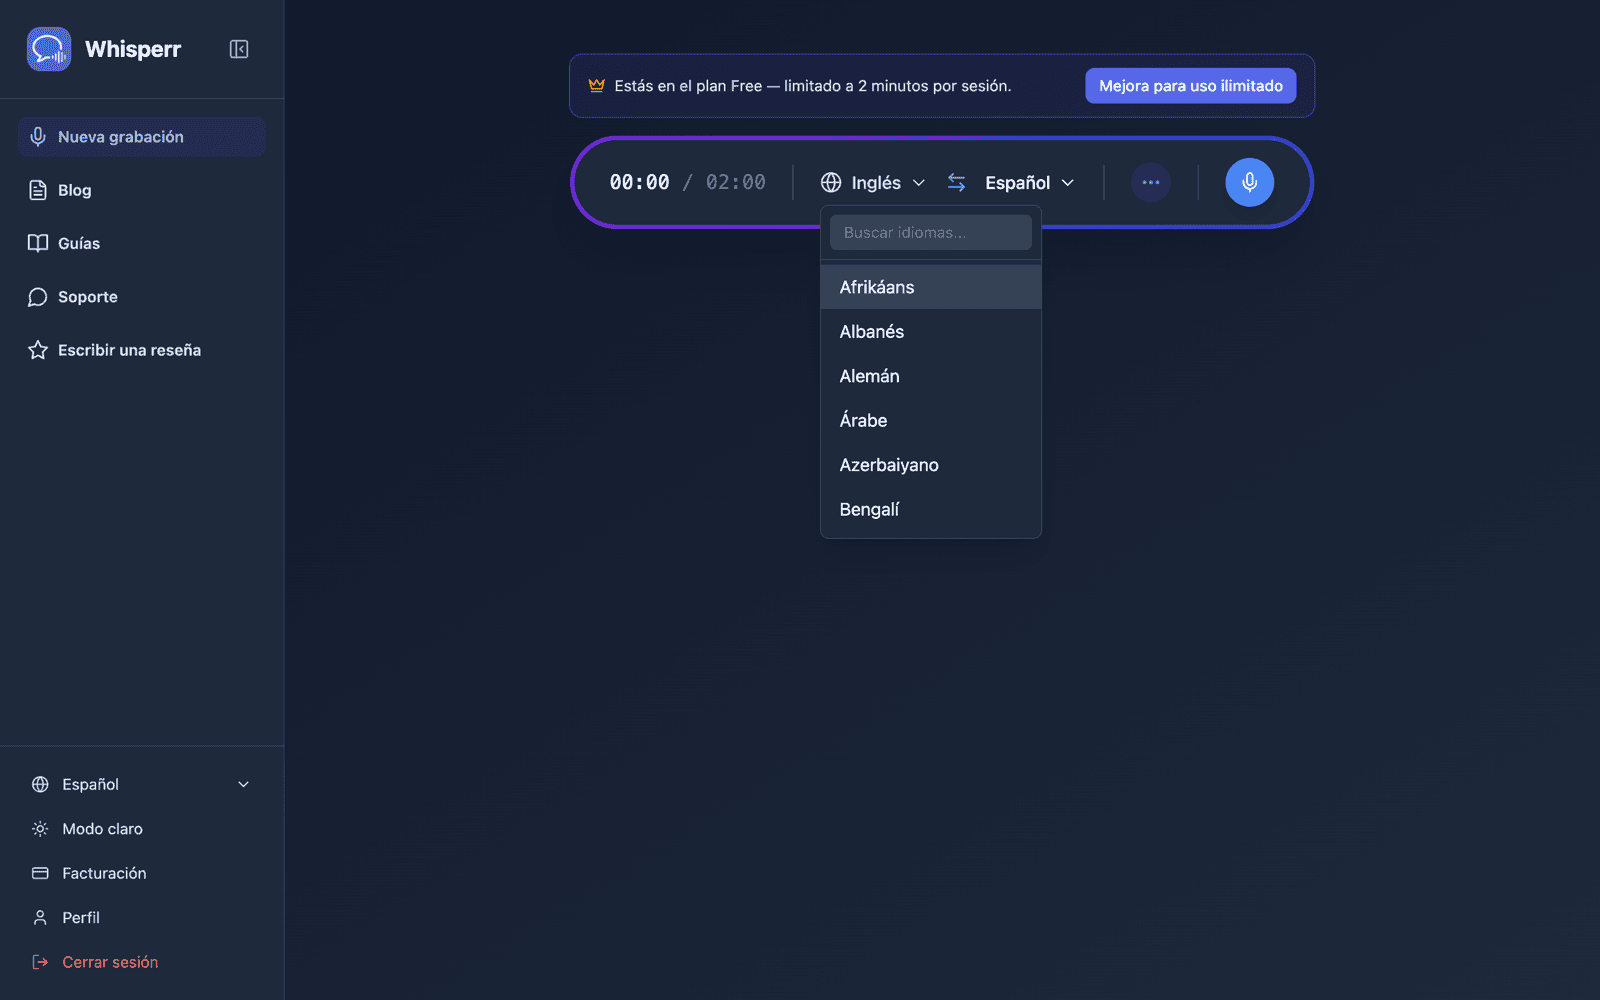1600x1000 pixels.
Task: Select Afrikáans from the language list
Action: (x=931, y=287)
